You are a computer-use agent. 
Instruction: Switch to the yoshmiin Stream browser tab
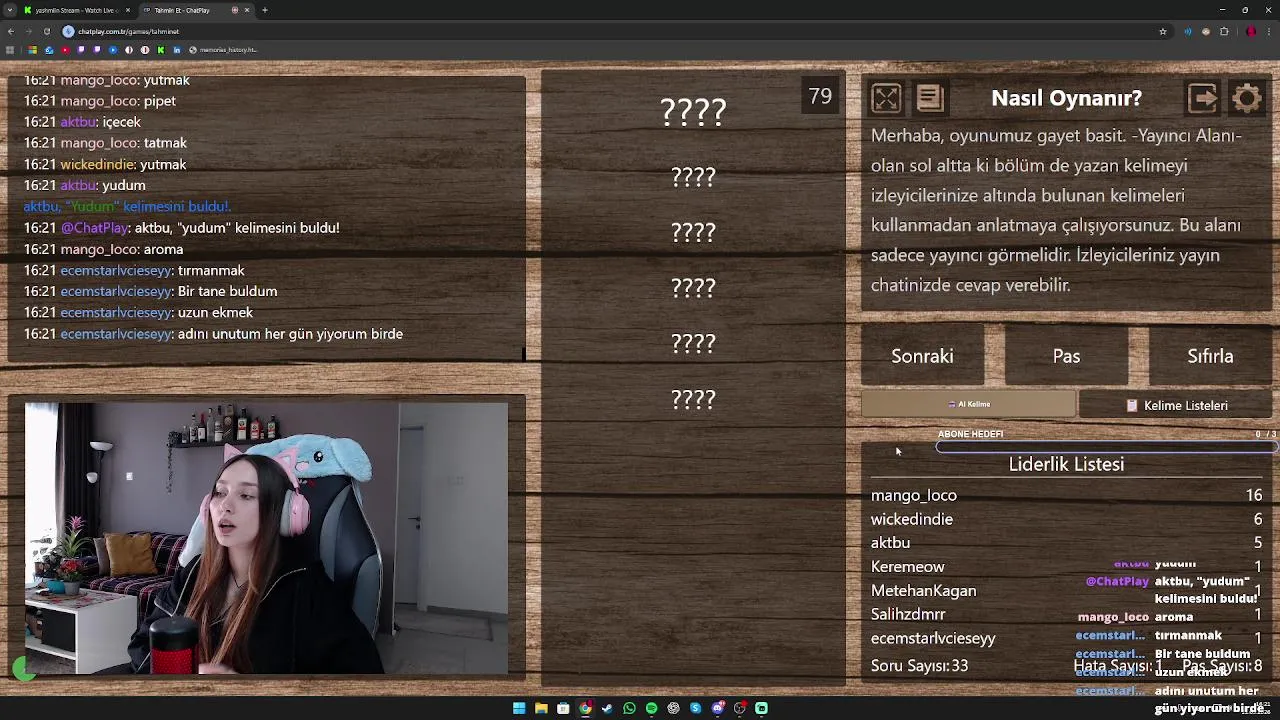tap(78, 10)
